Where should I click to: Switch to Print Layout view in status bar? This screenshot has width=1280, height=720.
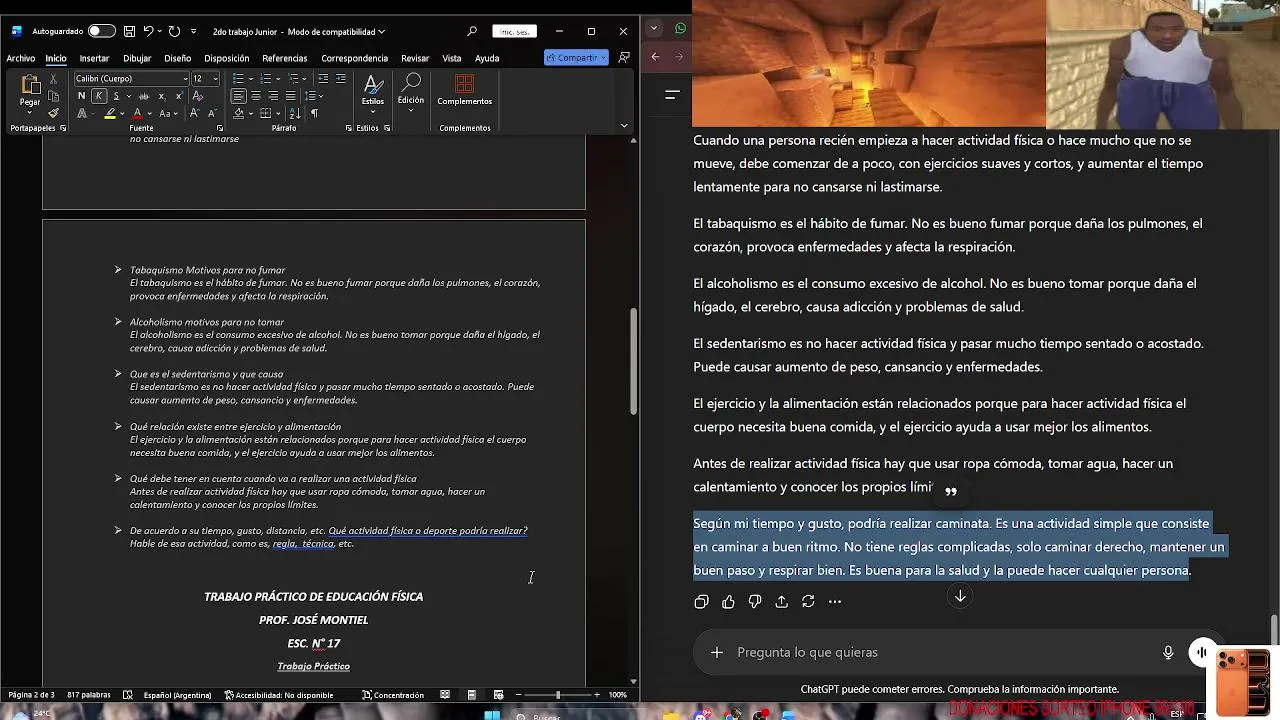[472, 695]
